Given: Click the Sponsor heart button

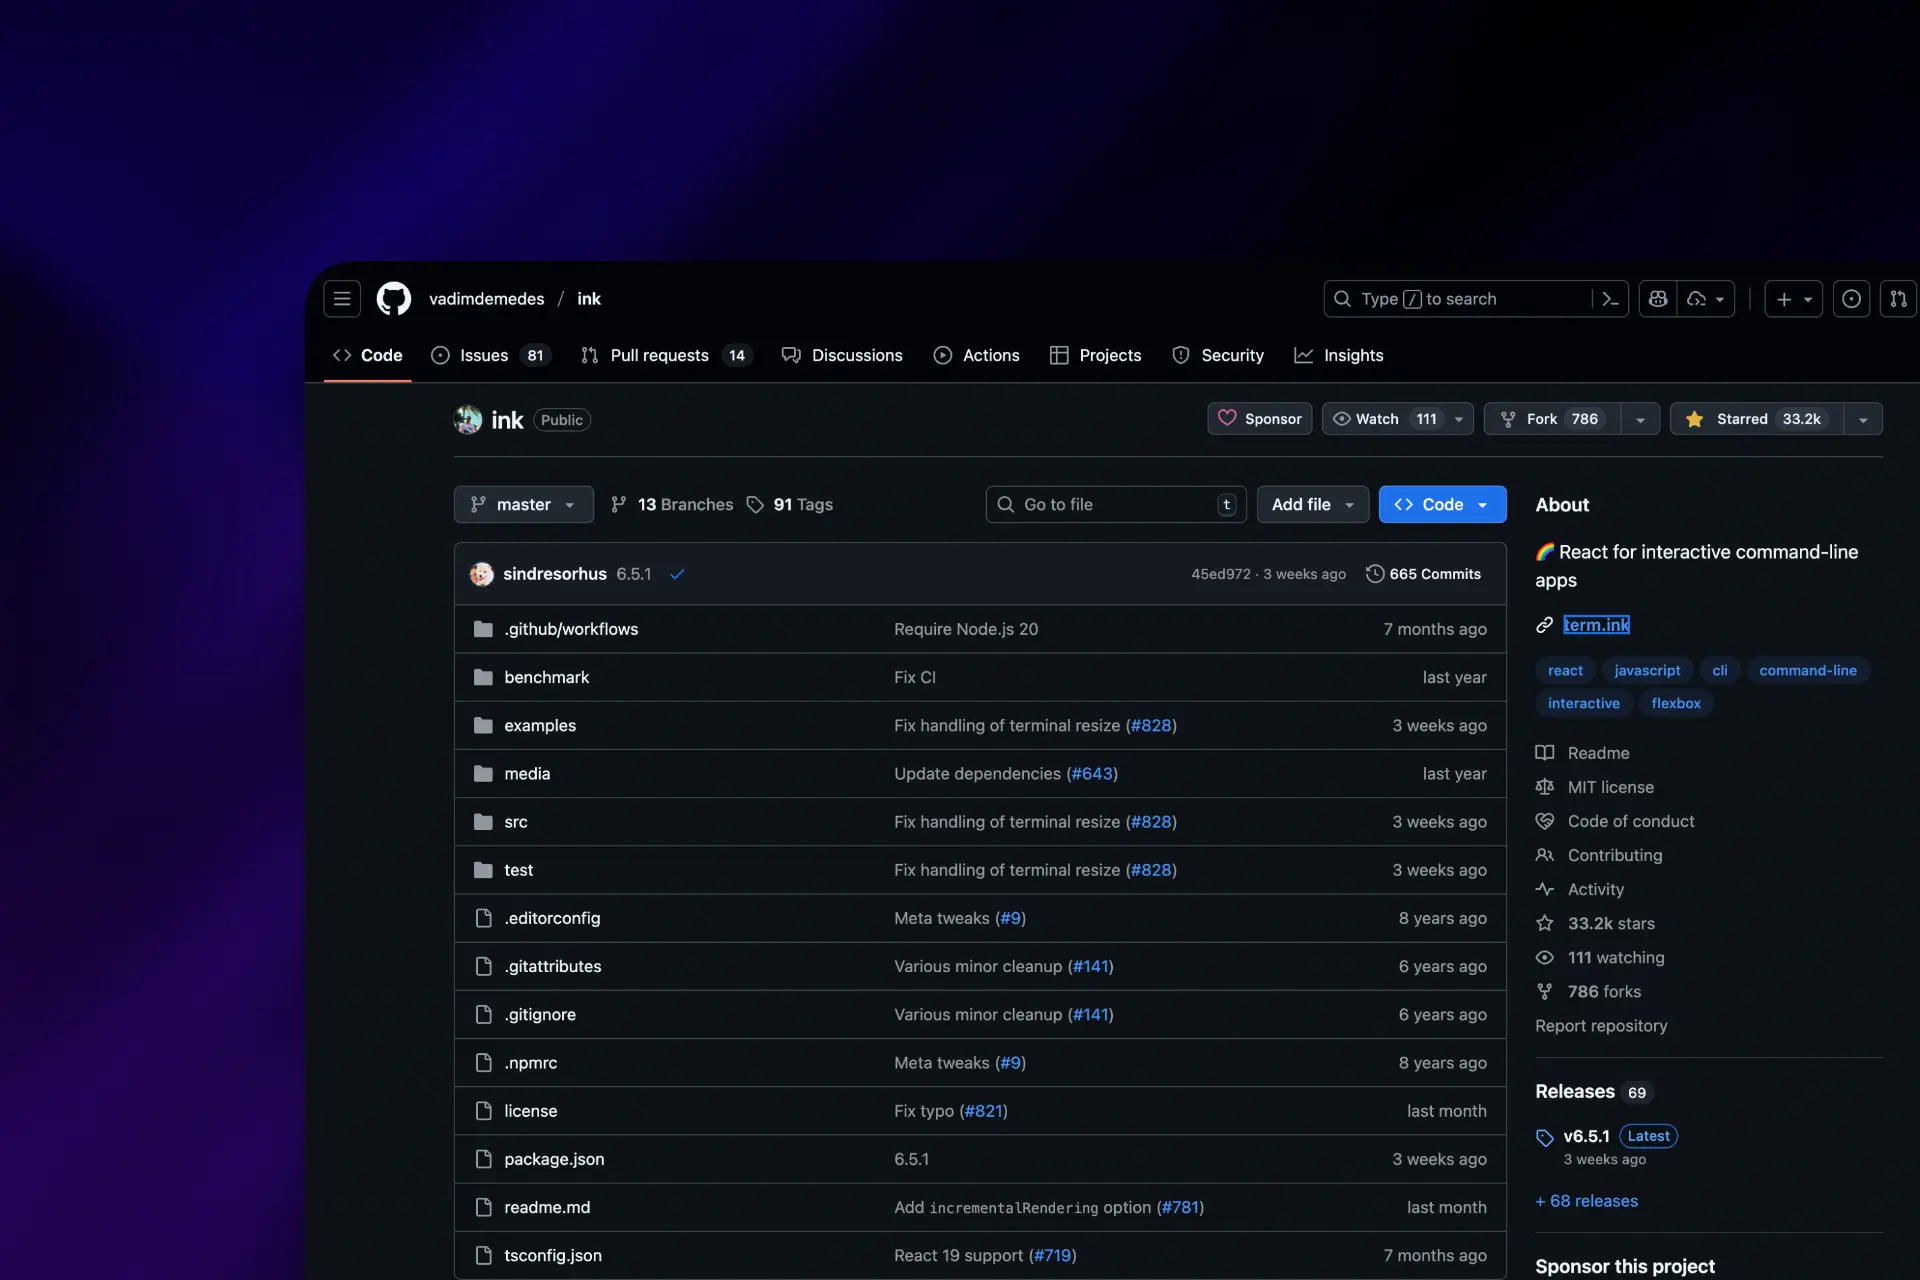Looking at the screenshot, I should [x=1260, y=419].
